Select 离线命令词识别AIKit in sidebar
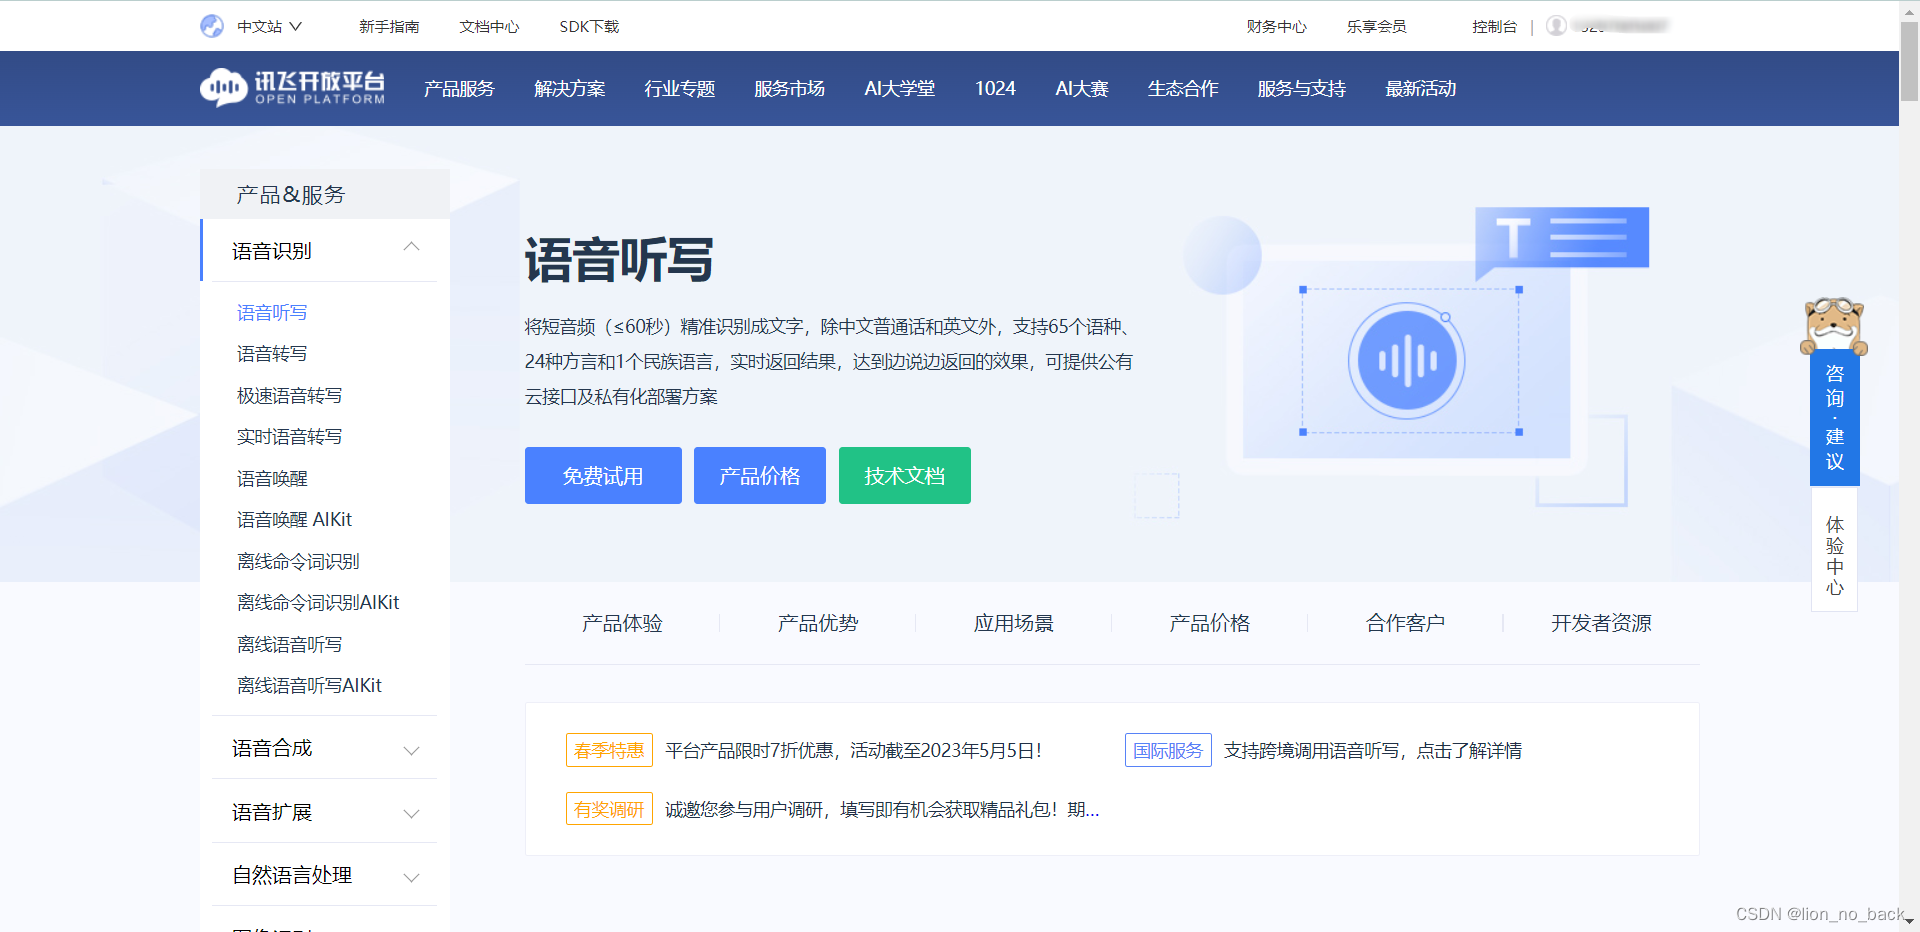 pos(318,603)
